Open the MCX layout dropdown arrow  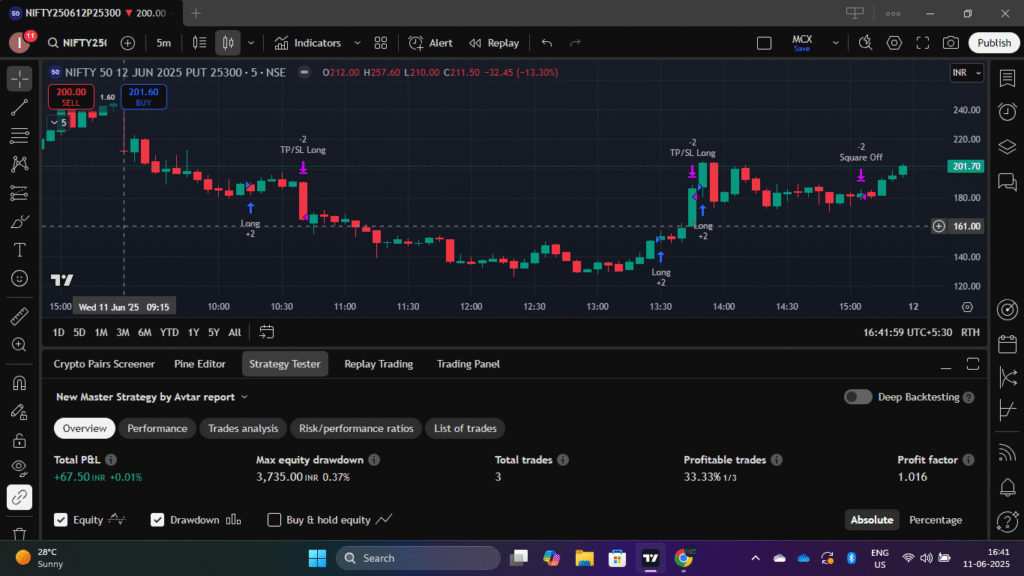[835, 43]
